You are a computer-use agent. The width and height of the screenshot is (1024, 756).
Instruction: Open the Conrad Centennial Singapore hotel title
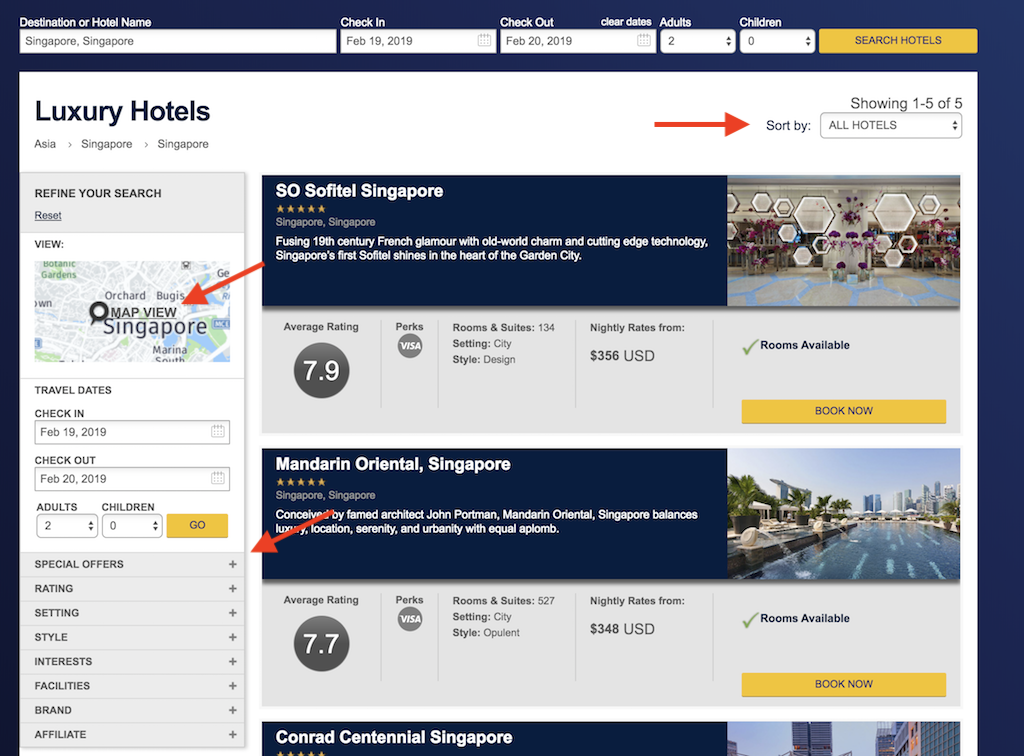click(x=394, y=737)
